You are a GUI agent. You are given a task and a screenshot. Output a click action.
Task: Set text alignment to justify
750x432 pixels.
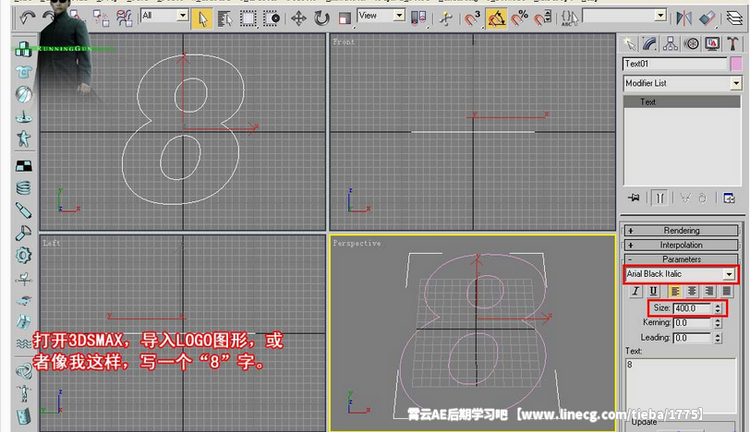[x=727, y=291]
